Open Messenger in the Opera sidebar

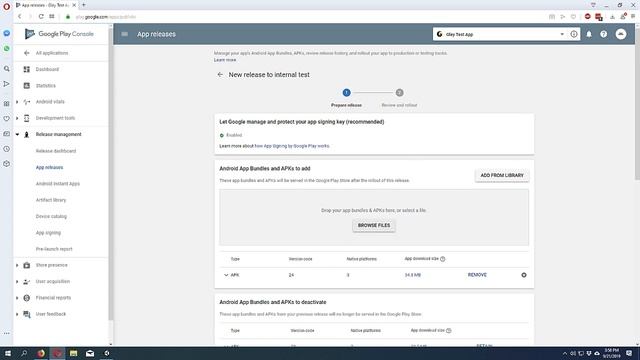coord(7,33)
